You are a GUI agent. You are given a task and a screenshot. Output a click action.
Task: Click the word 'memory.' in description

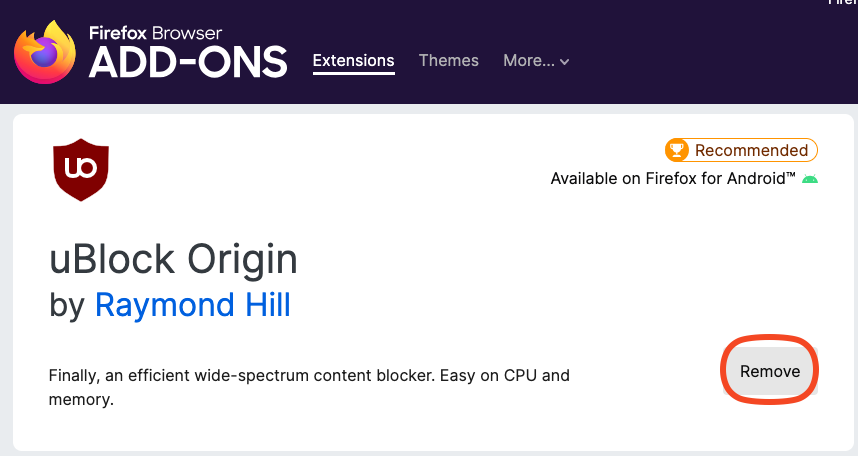81,399
